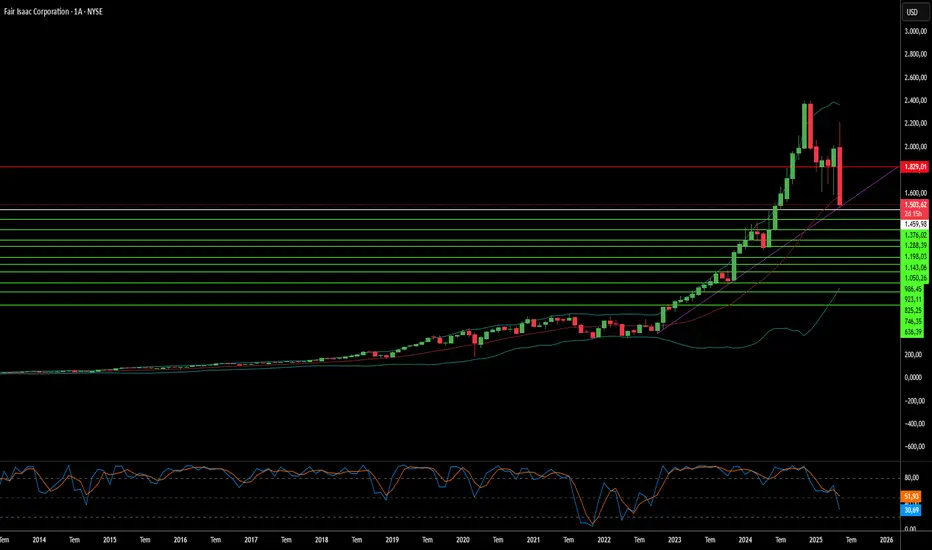Select the 1.198,03 level label
The image size is (932, 550).
pyautogui.click(x=915, y=257)
